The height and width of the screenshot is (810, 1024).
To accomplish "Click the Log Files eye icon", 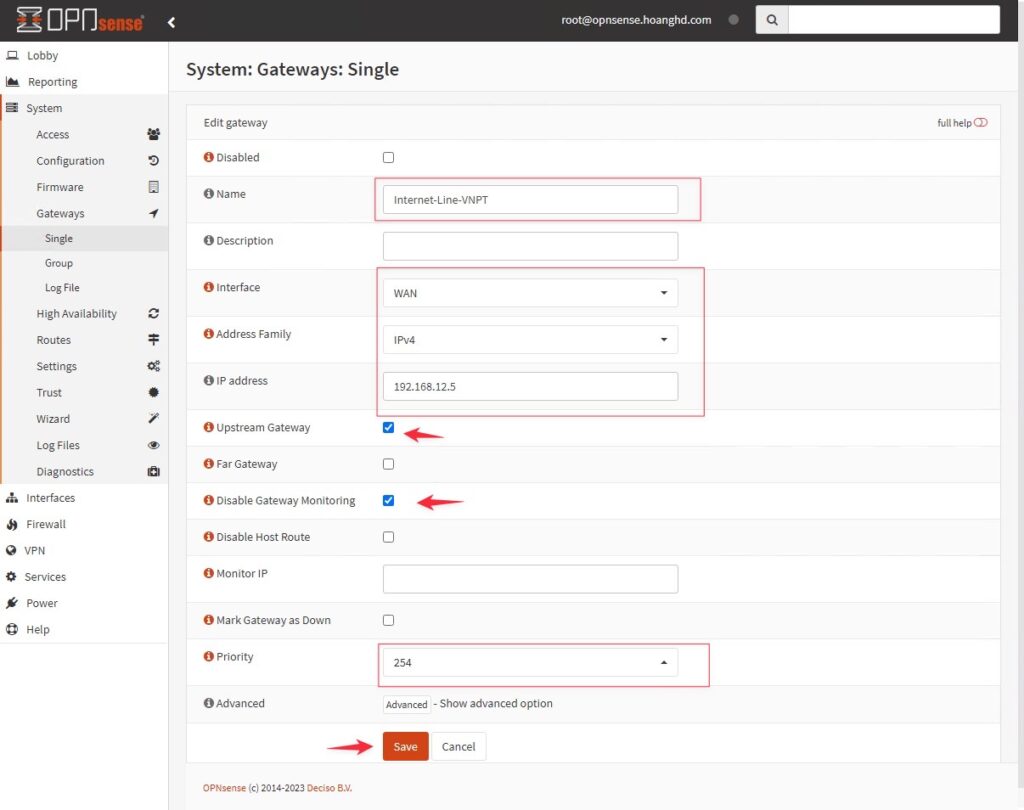I will 153,445.
